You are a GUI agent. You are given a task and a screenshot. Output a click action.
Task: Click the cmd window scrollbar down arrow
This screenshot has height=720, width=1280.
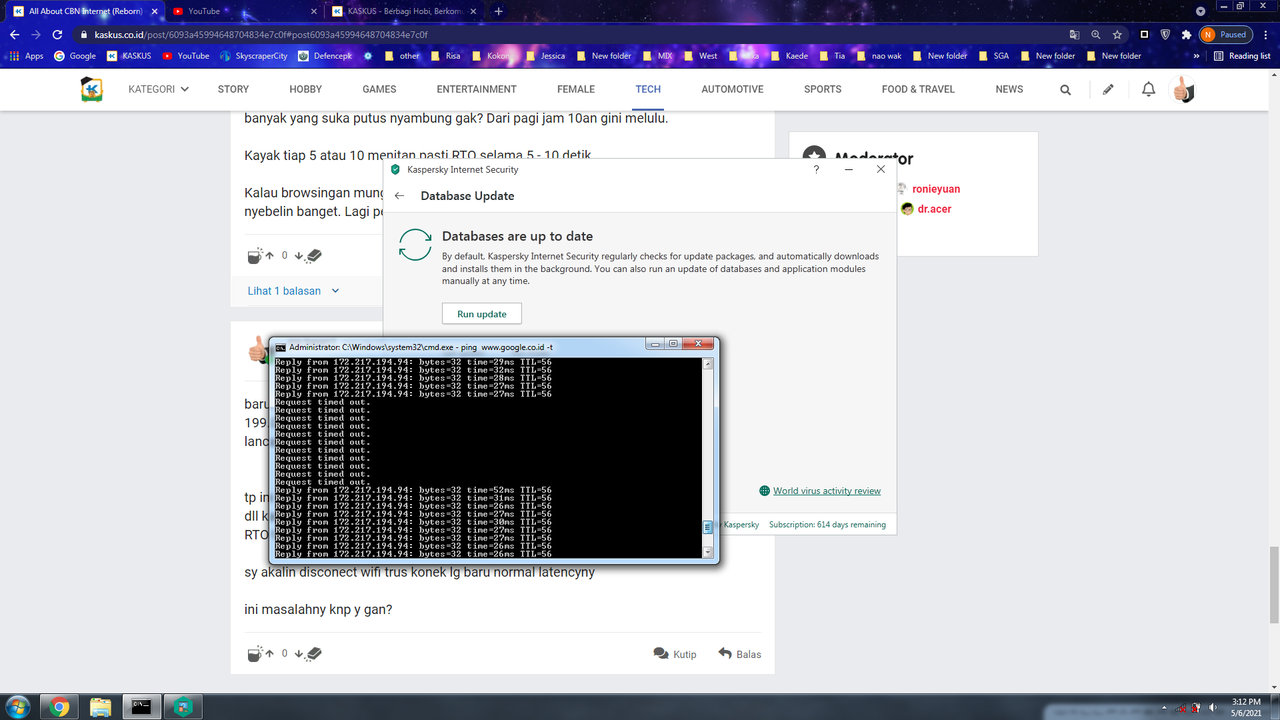click(x=708, y=552)
